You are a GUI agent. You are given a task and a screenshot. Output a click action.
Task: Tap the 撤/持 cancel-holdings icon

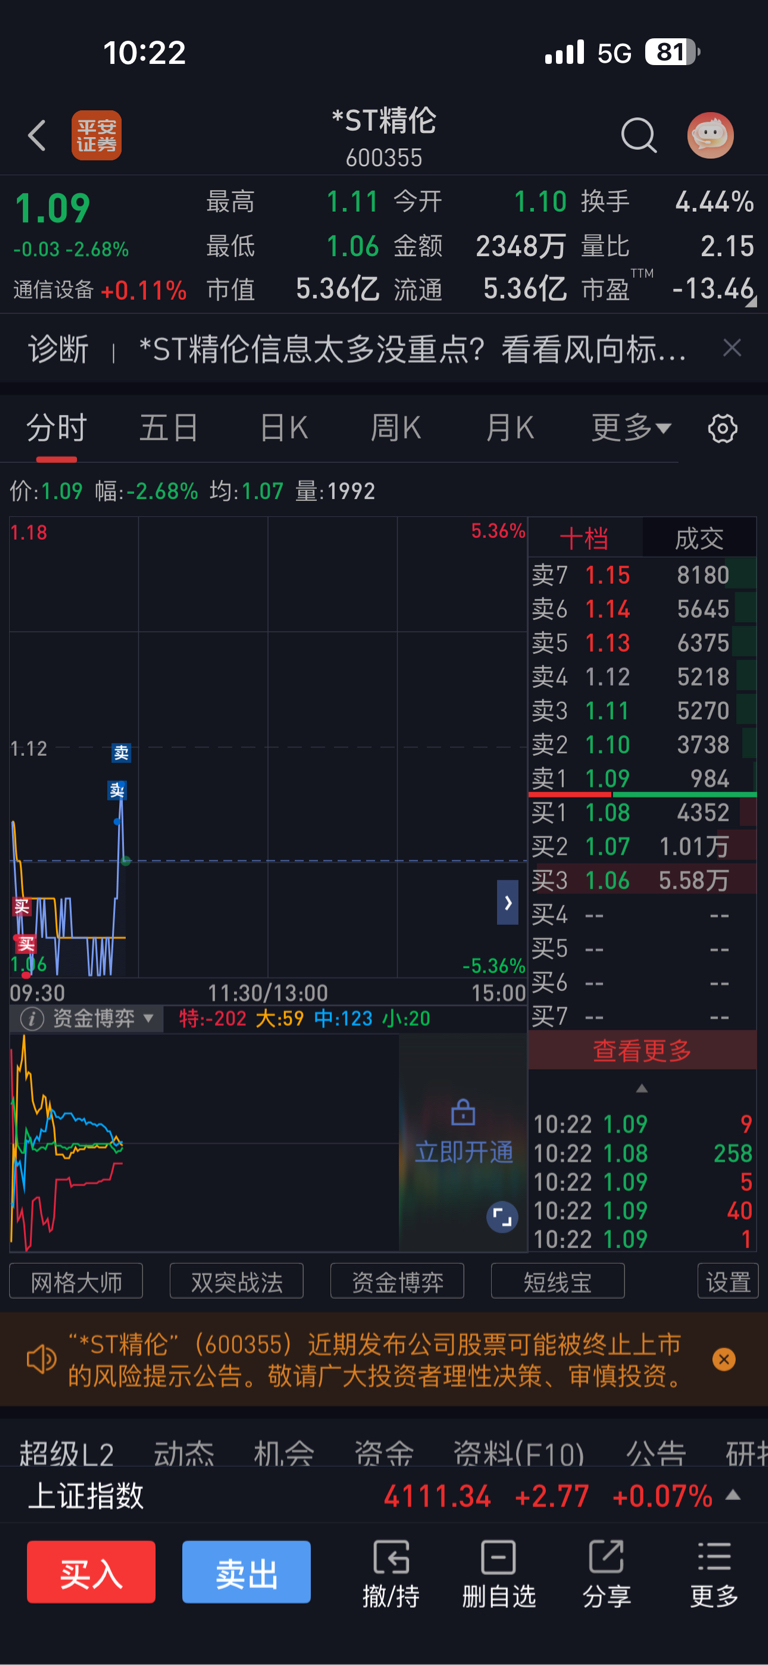pyautogui.click(x=391, y=1575)
